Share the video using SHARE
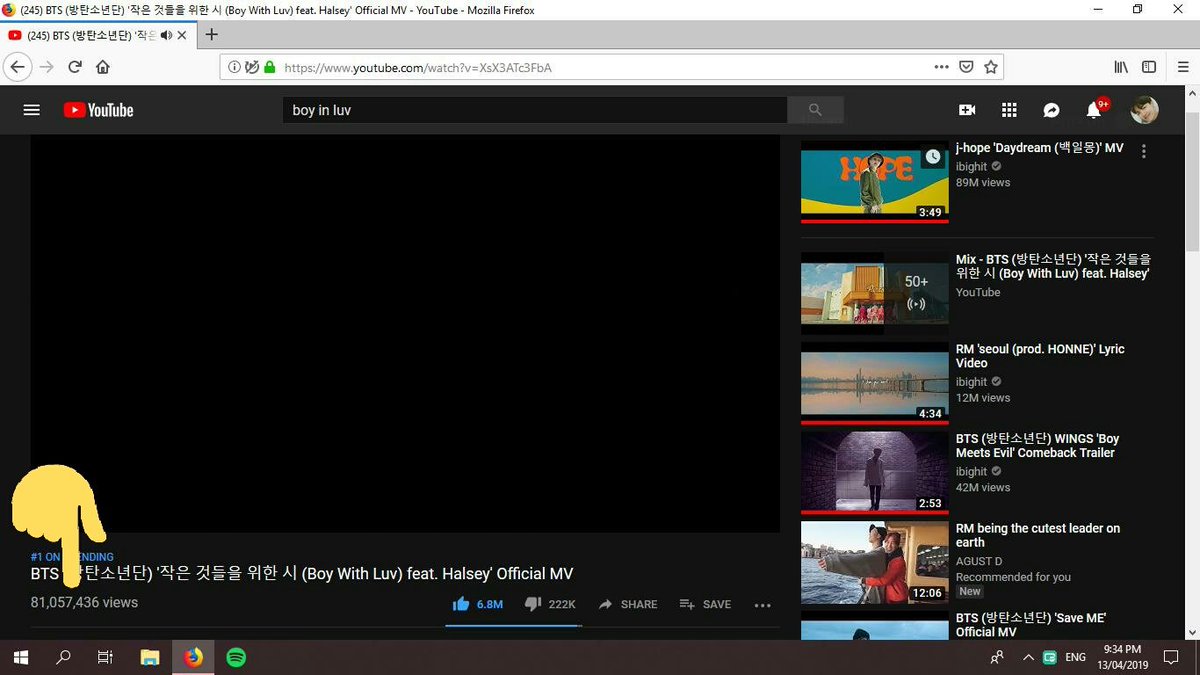The width and height of the screenshot is (1200, 675). (628, 604)
